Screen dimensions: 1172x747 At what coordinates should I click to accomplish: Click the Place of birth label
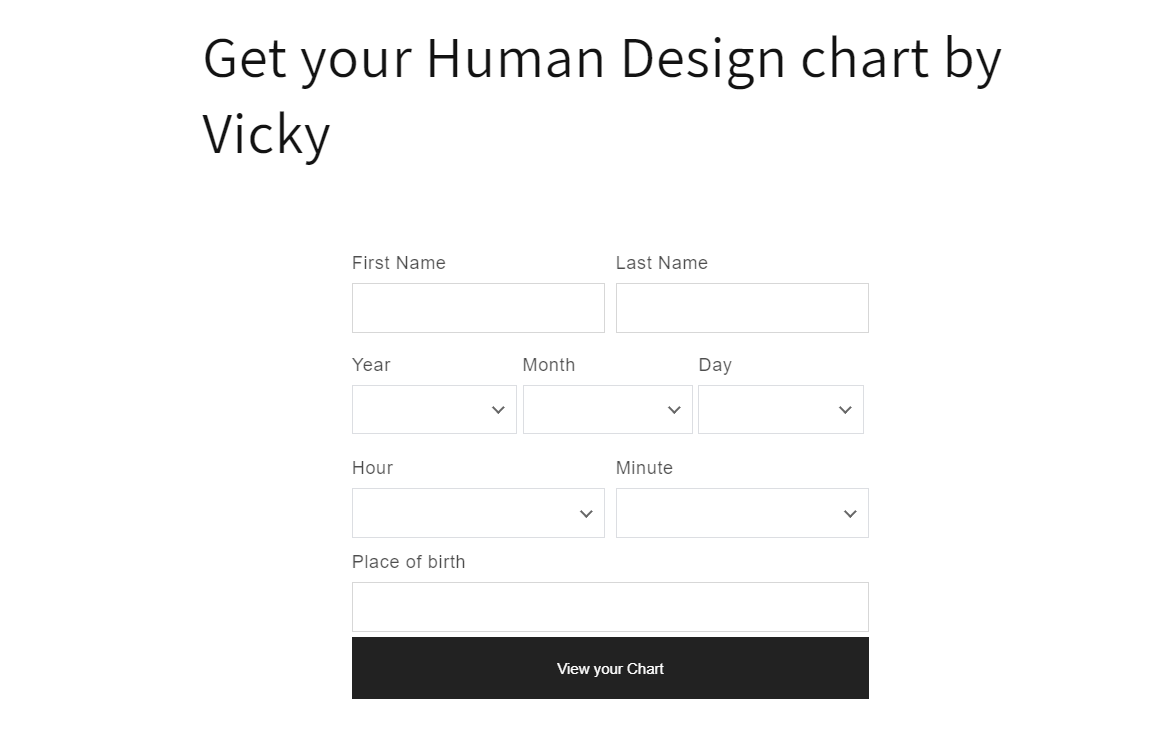[408, 562]
